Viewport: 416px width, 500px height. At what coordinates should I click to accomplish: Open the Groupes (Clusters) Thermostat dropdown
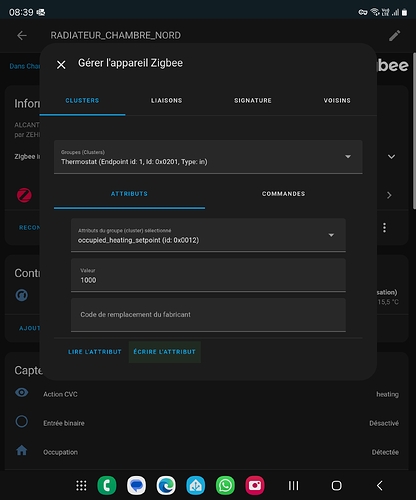(x=208, y=157)
